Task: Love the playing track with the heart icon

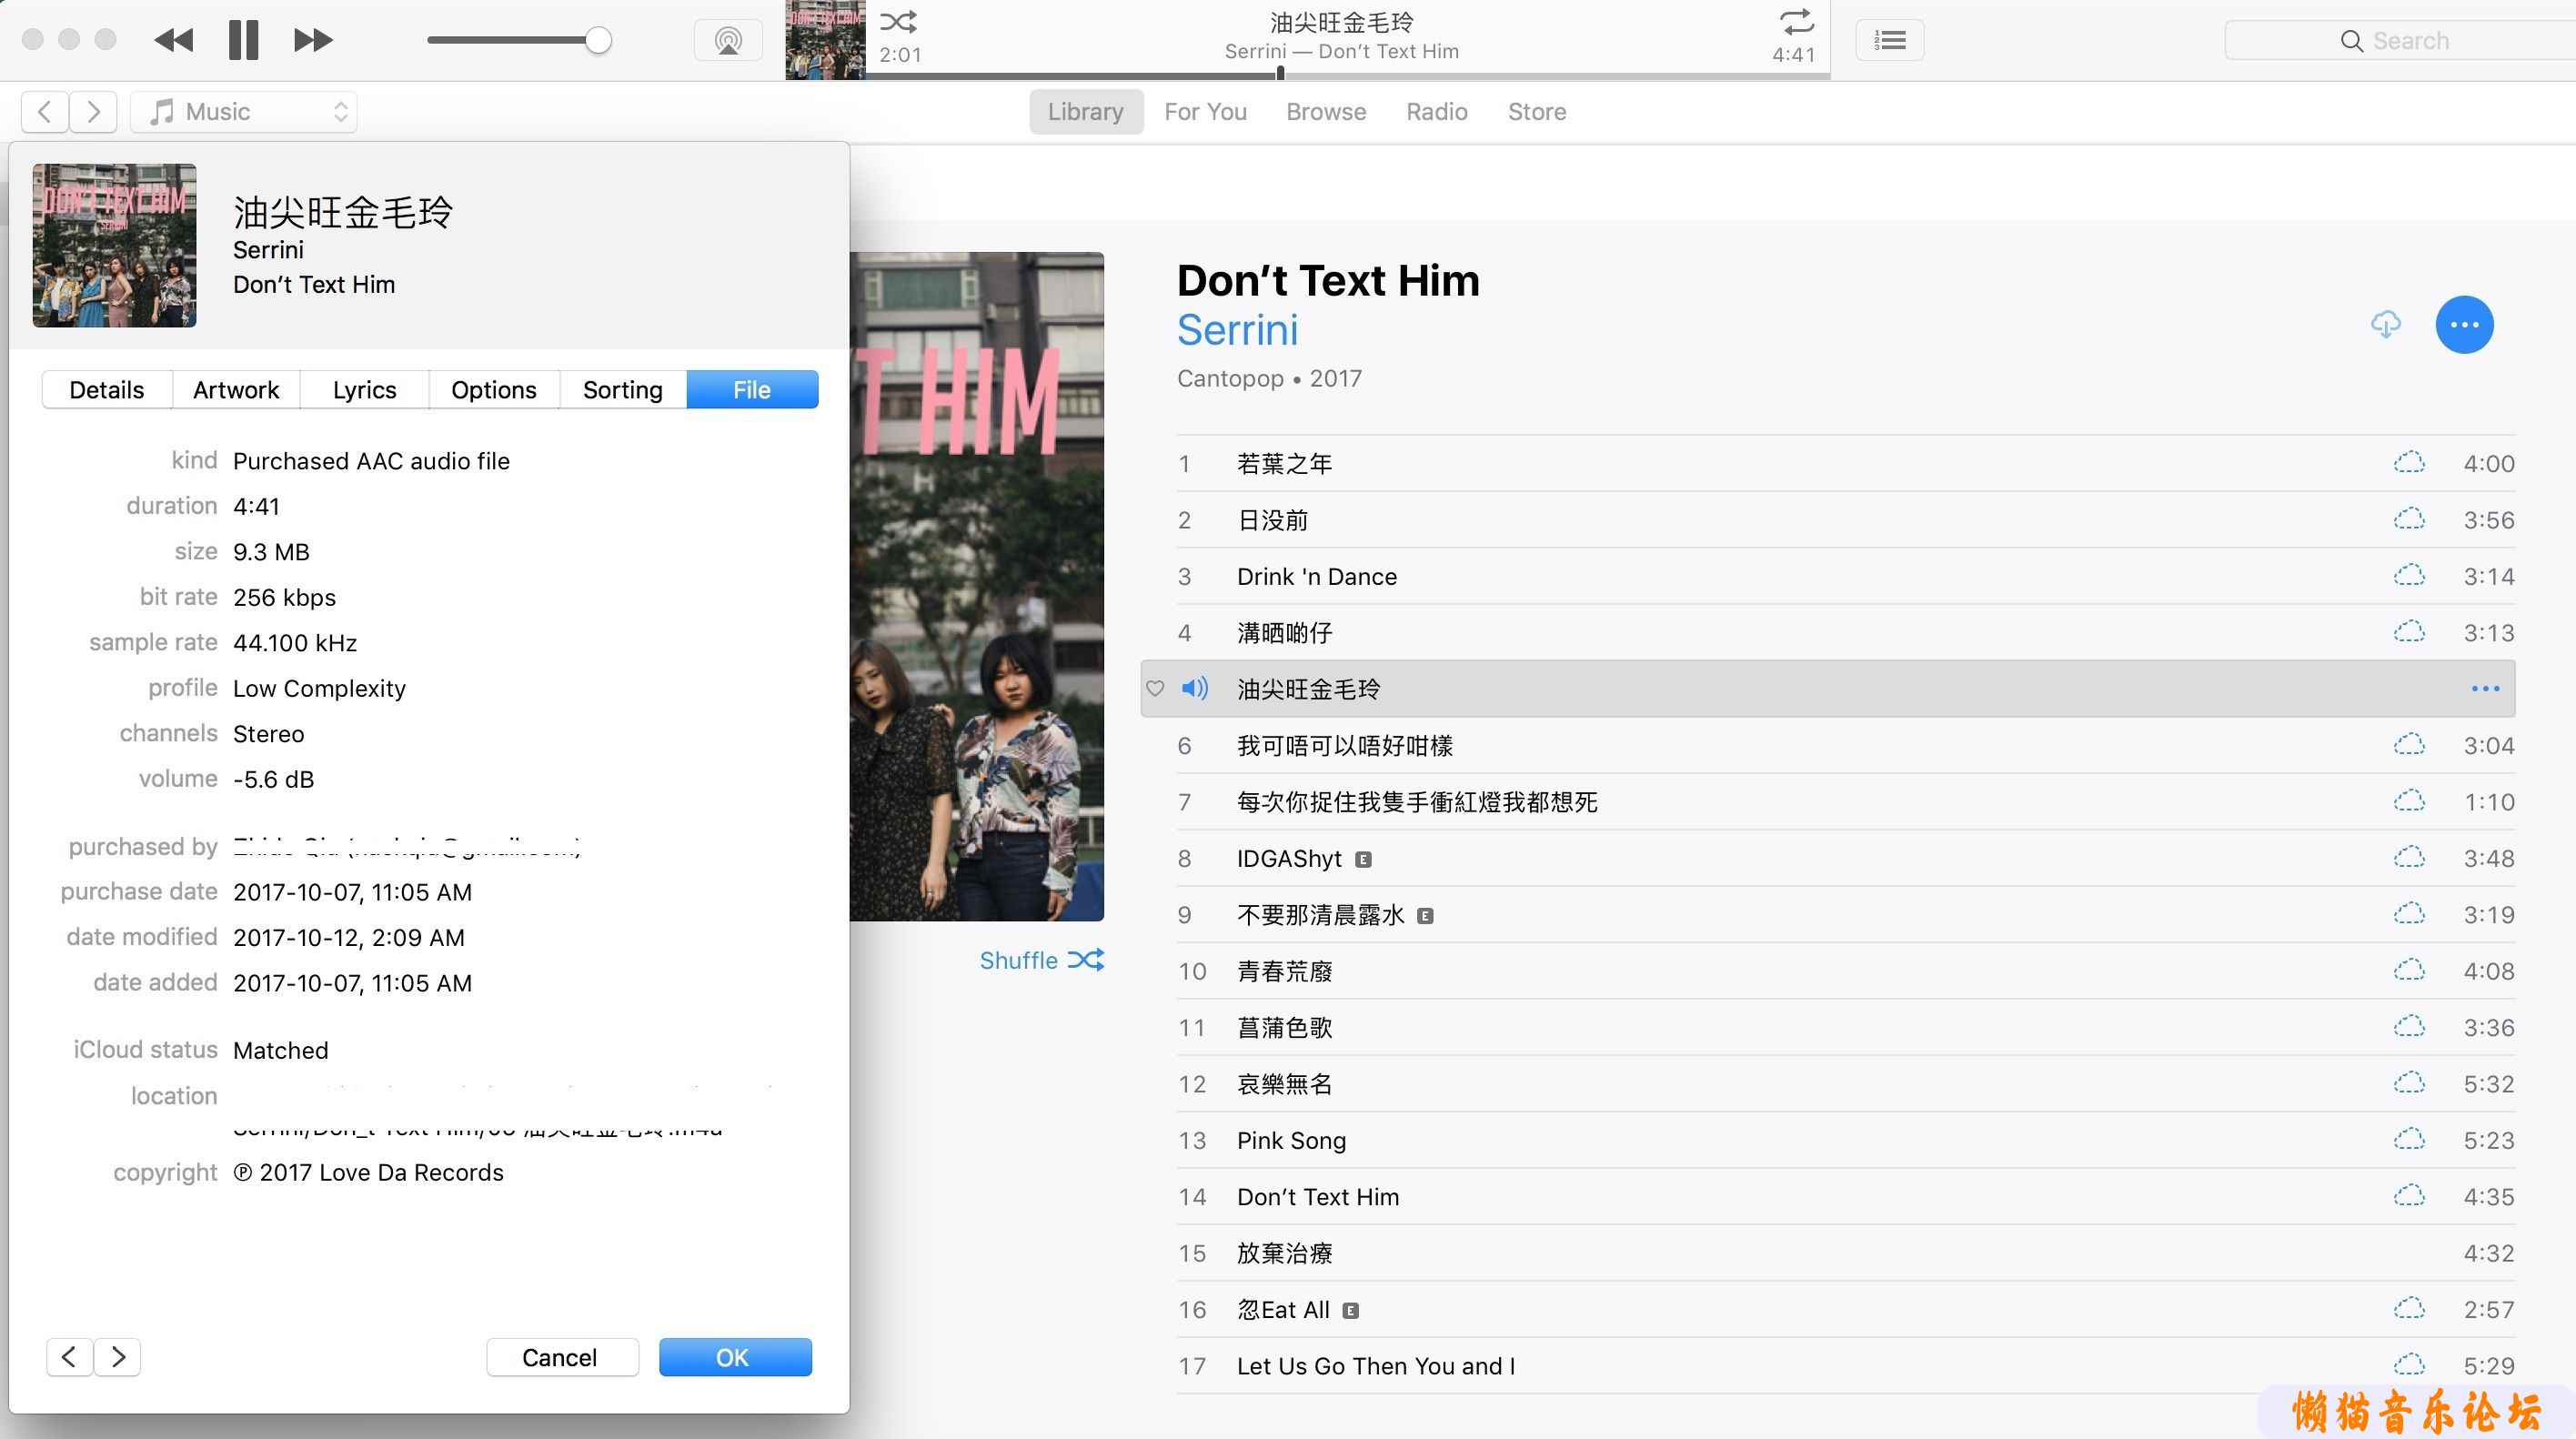Action: (1155, 688)
